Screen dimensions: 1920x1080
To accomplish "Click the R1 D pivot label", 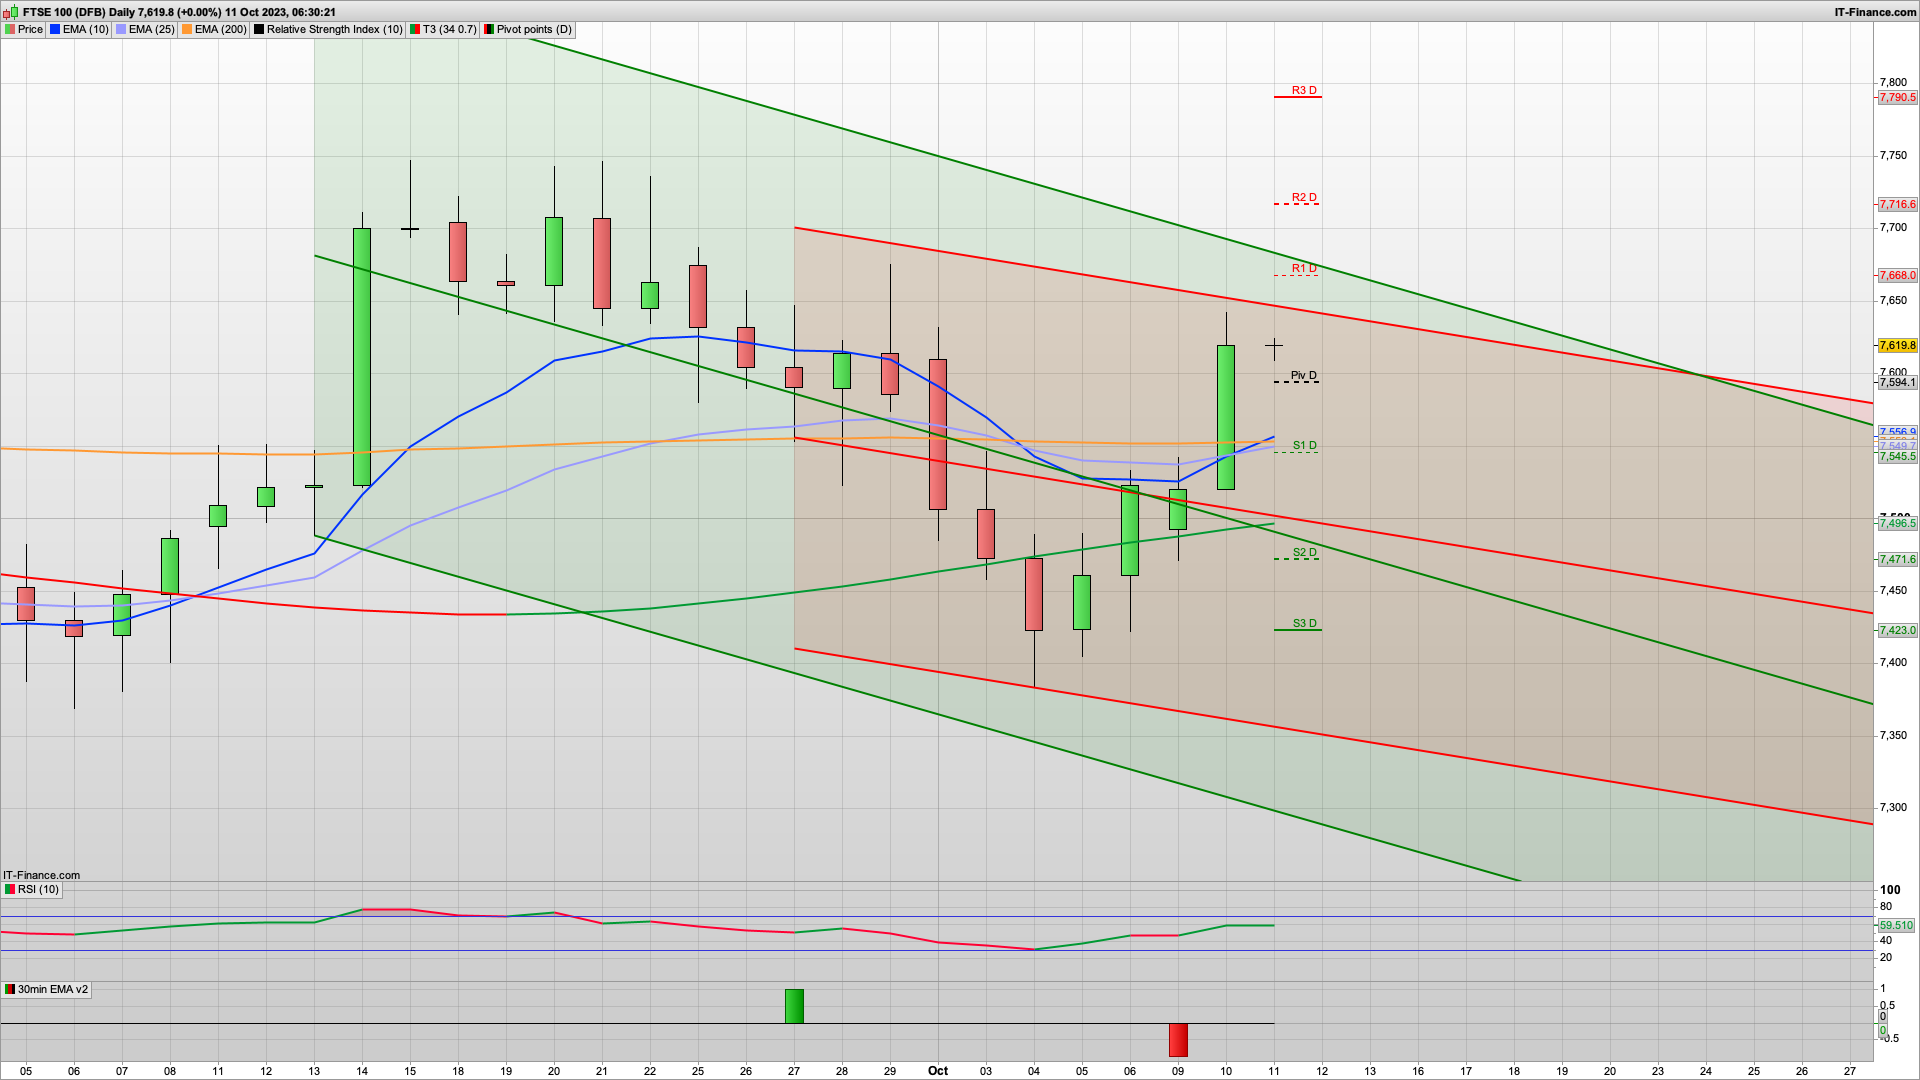I will pos(1304,268).
